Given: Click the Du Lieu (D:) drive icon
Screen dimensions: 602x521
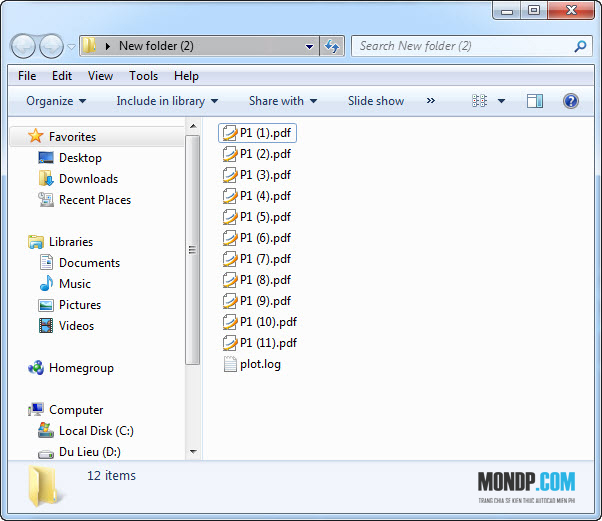Looking at the screenshot, I should point(46,454).
